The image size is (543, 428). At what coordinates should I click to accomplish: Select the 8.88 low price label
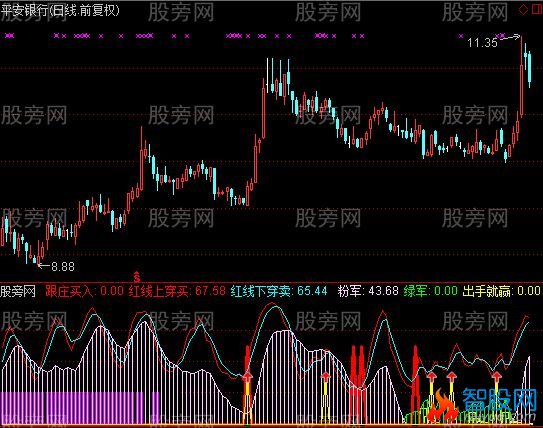(63, 266)
